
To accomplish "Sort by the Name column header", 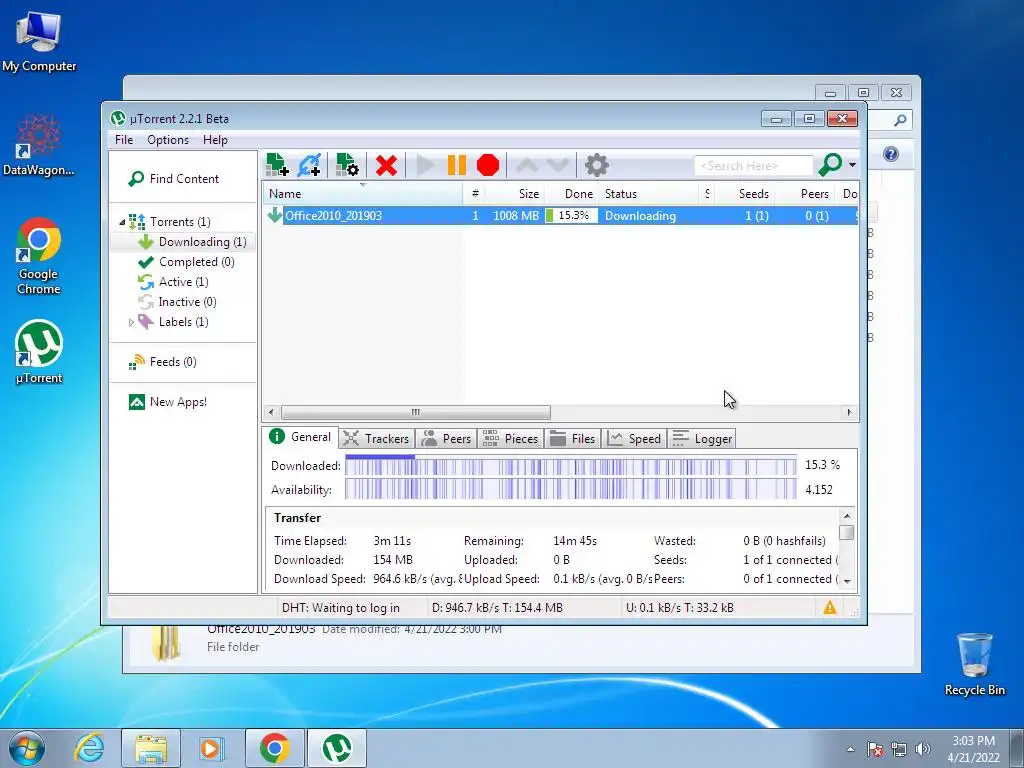I will 362,194.
